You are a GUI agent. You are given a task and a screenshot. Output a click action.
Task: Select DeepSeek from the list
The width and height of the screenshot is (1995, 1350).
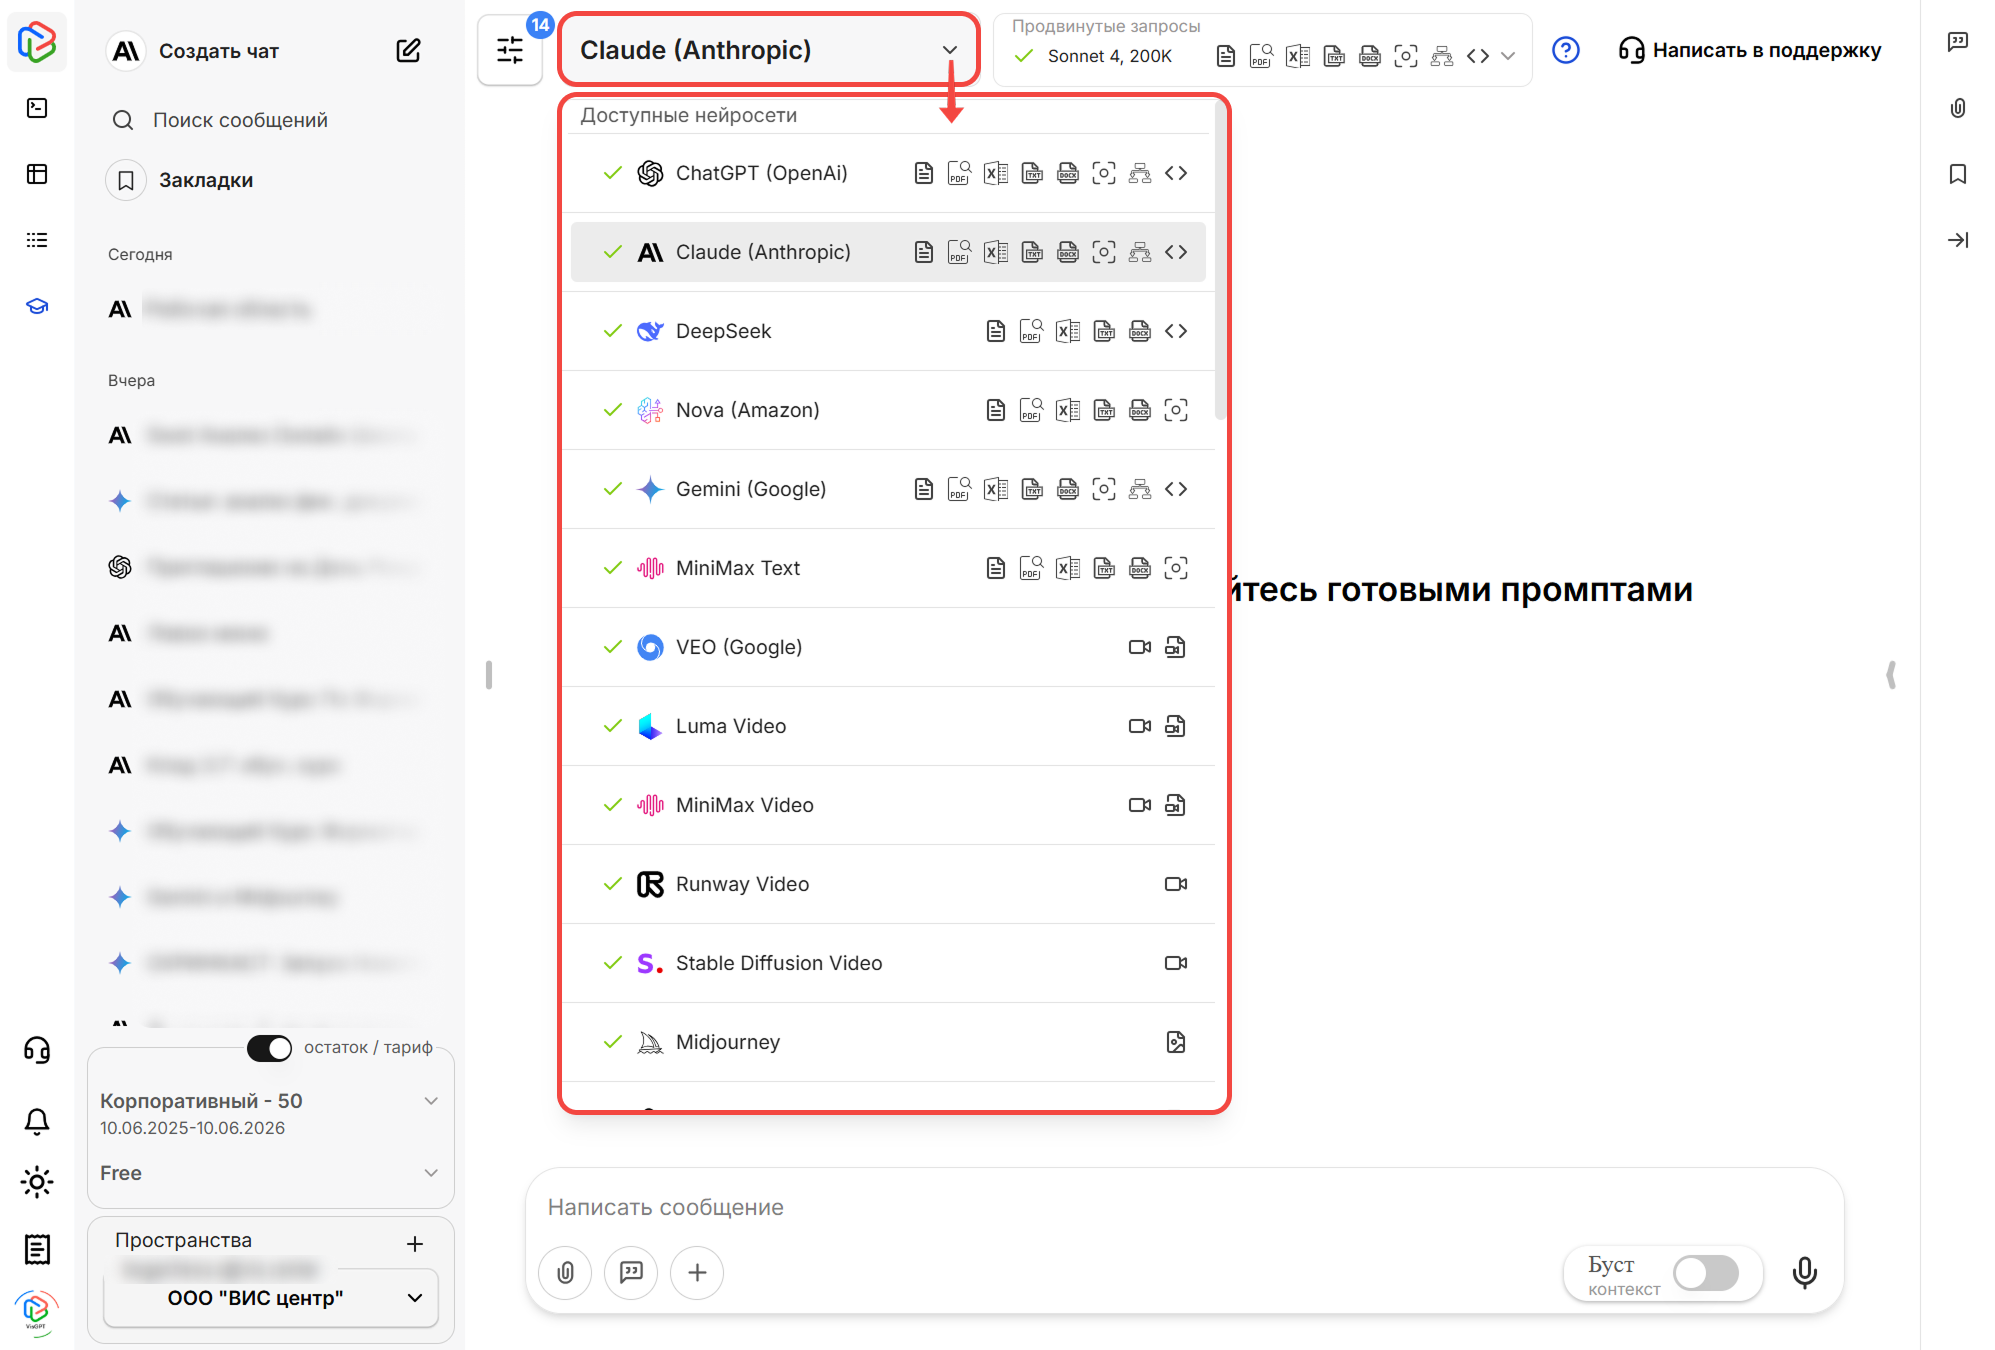click(x=888, y=331)
